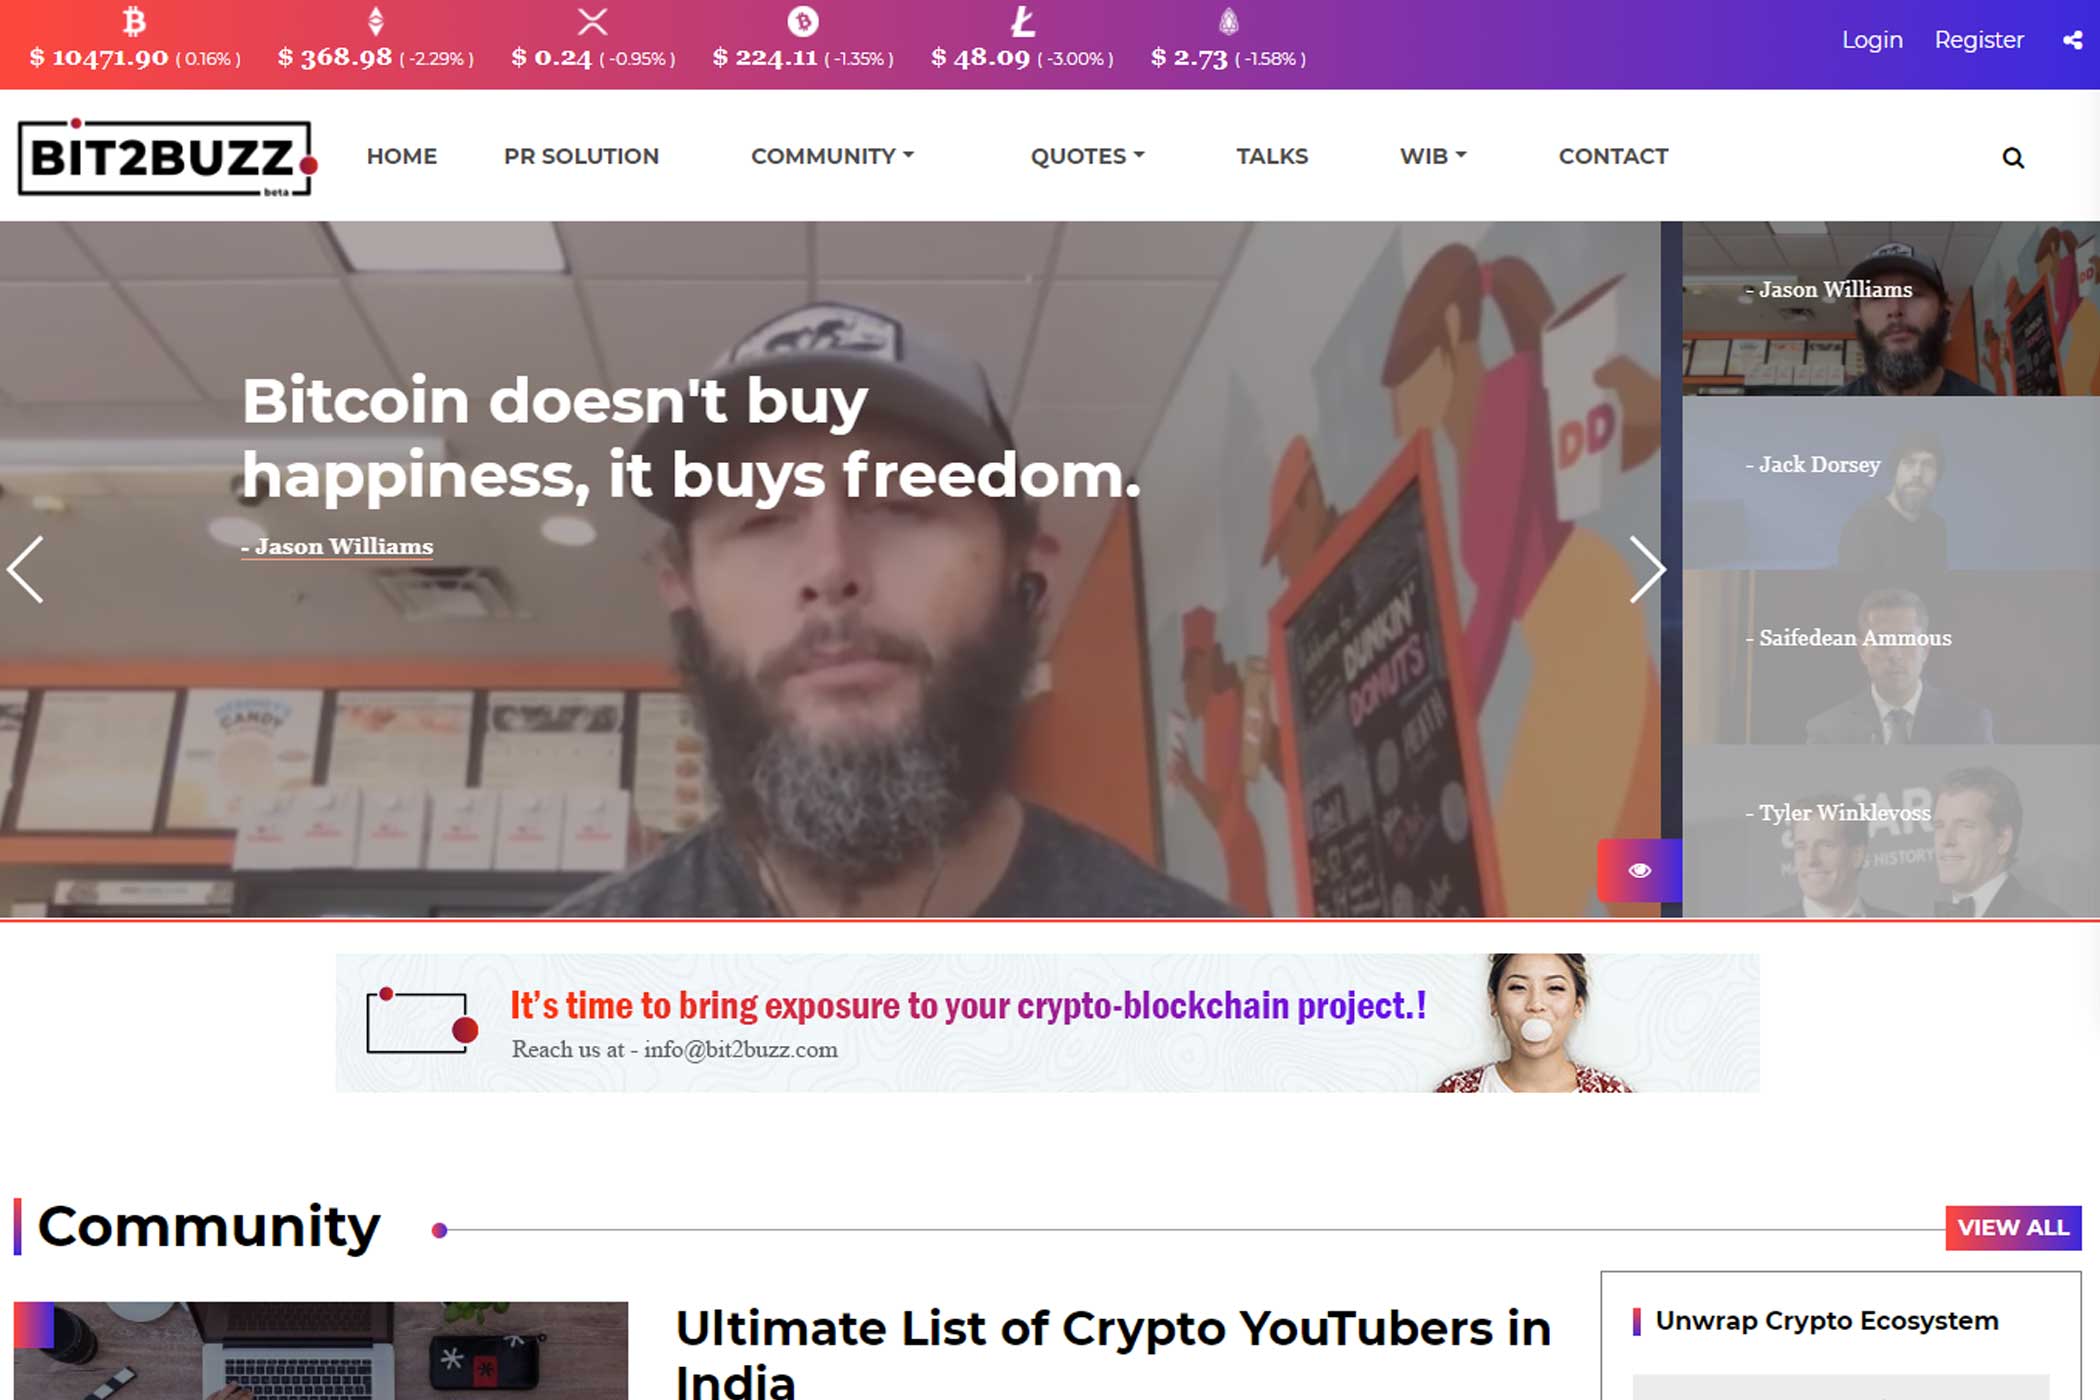Click the Bit2Buzz logo
Screen dimensions: 2100x1400
[167, 157]
